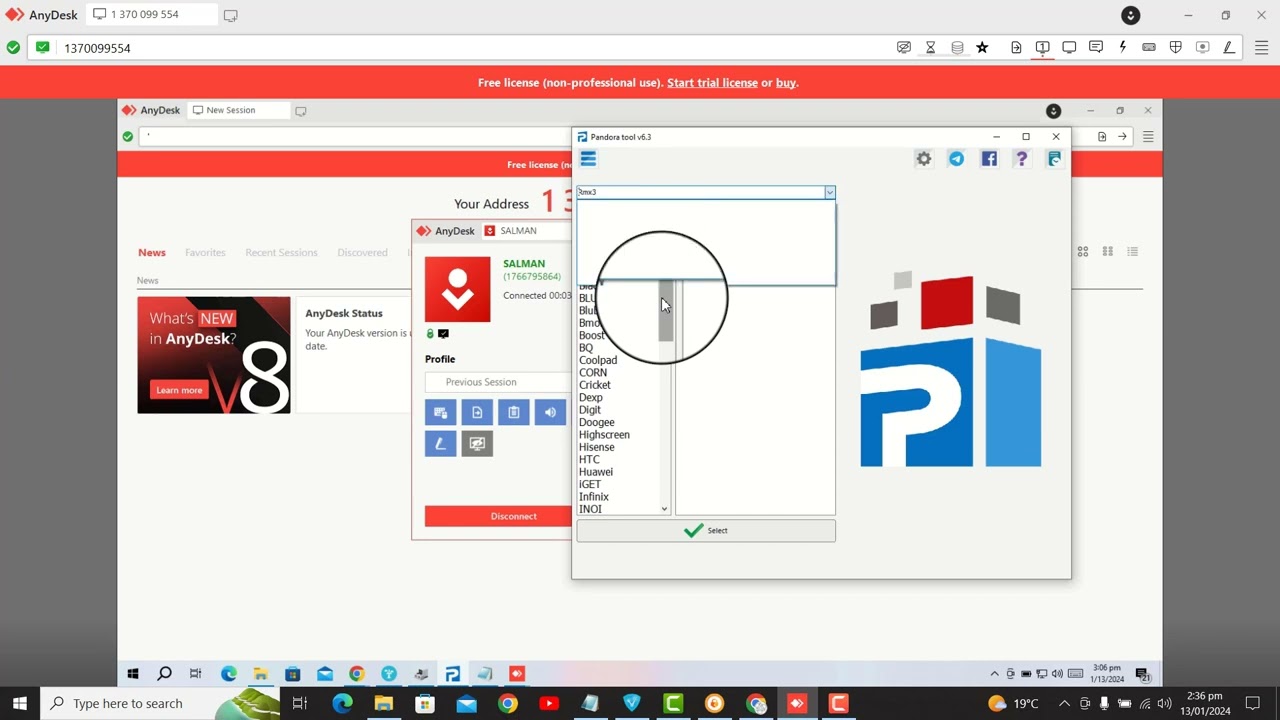Open AnyDesk actions lightning icon
The image size is (1280, 720).
[1123, 47]
